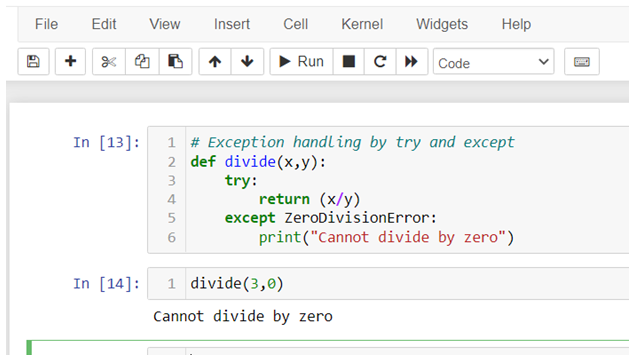Select the In [13] cell prompt
638x363 pixels.
pyautogui.click(x=106, y=142)
